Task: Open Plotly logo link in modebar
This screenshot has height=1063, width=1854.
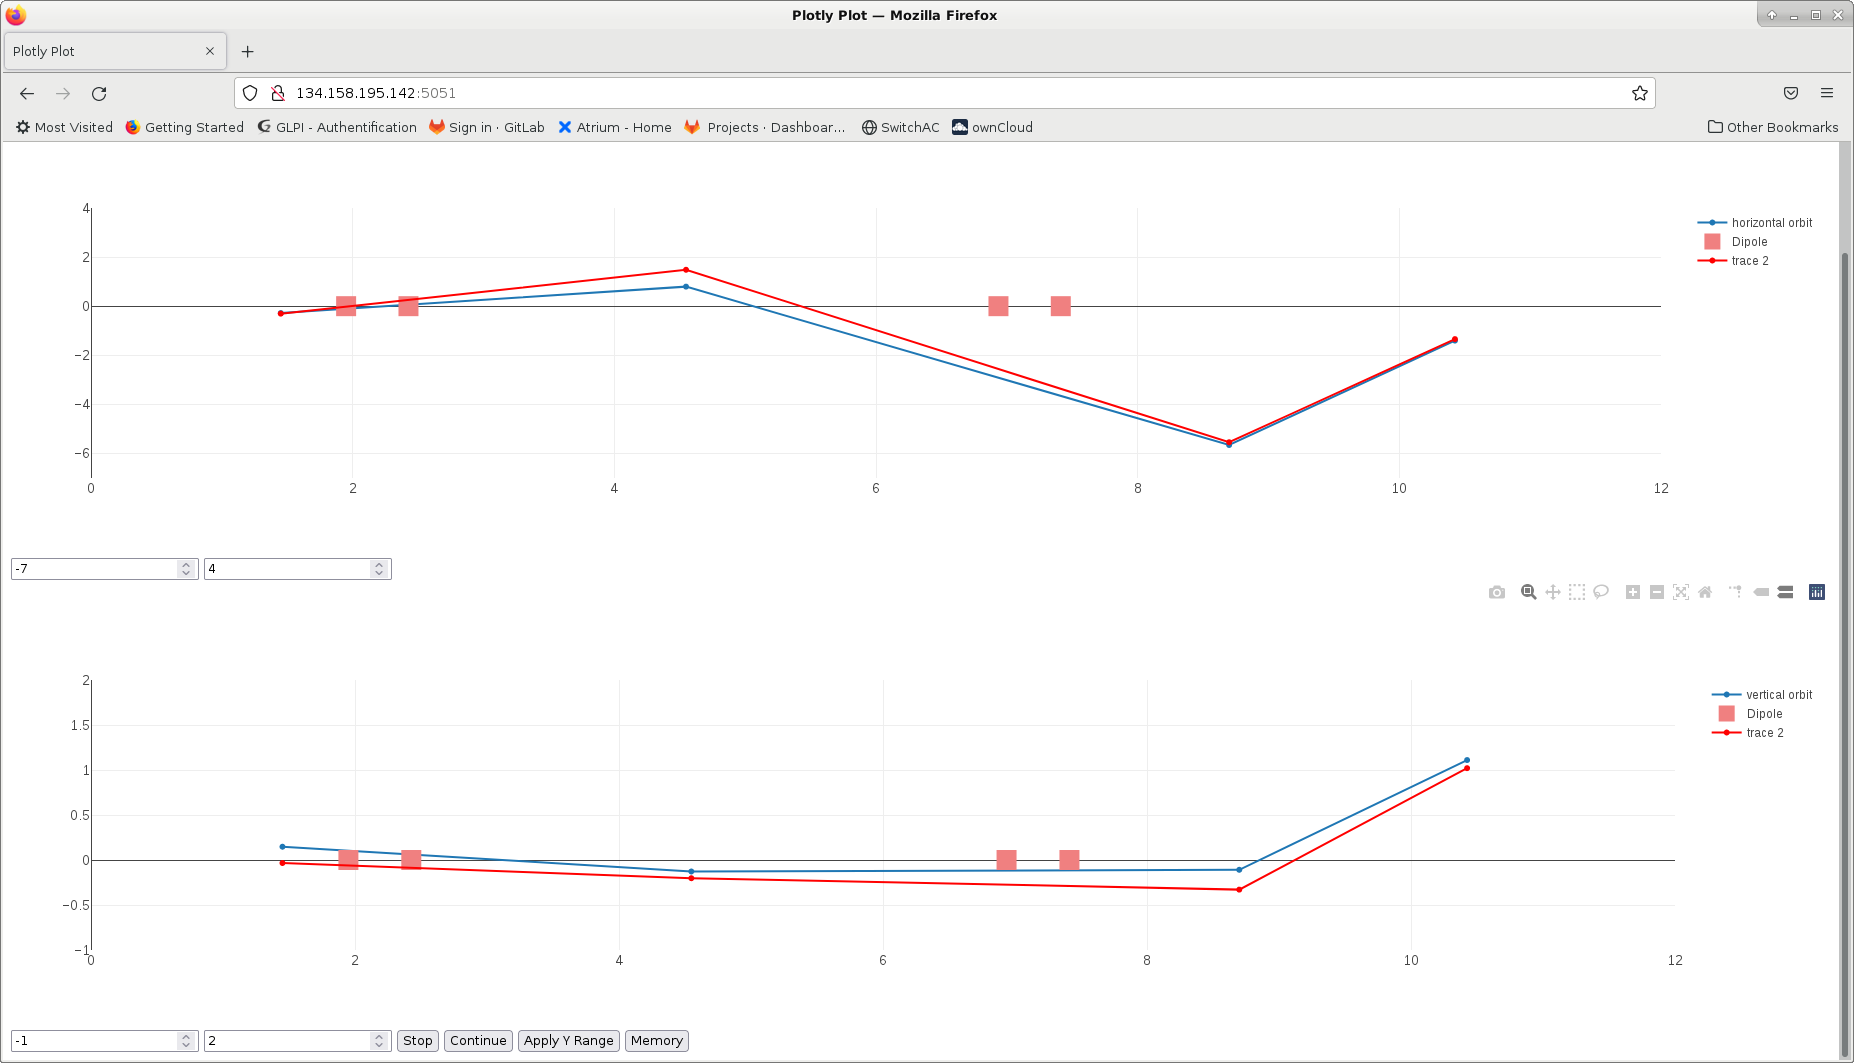Action: pos(1816,592)
